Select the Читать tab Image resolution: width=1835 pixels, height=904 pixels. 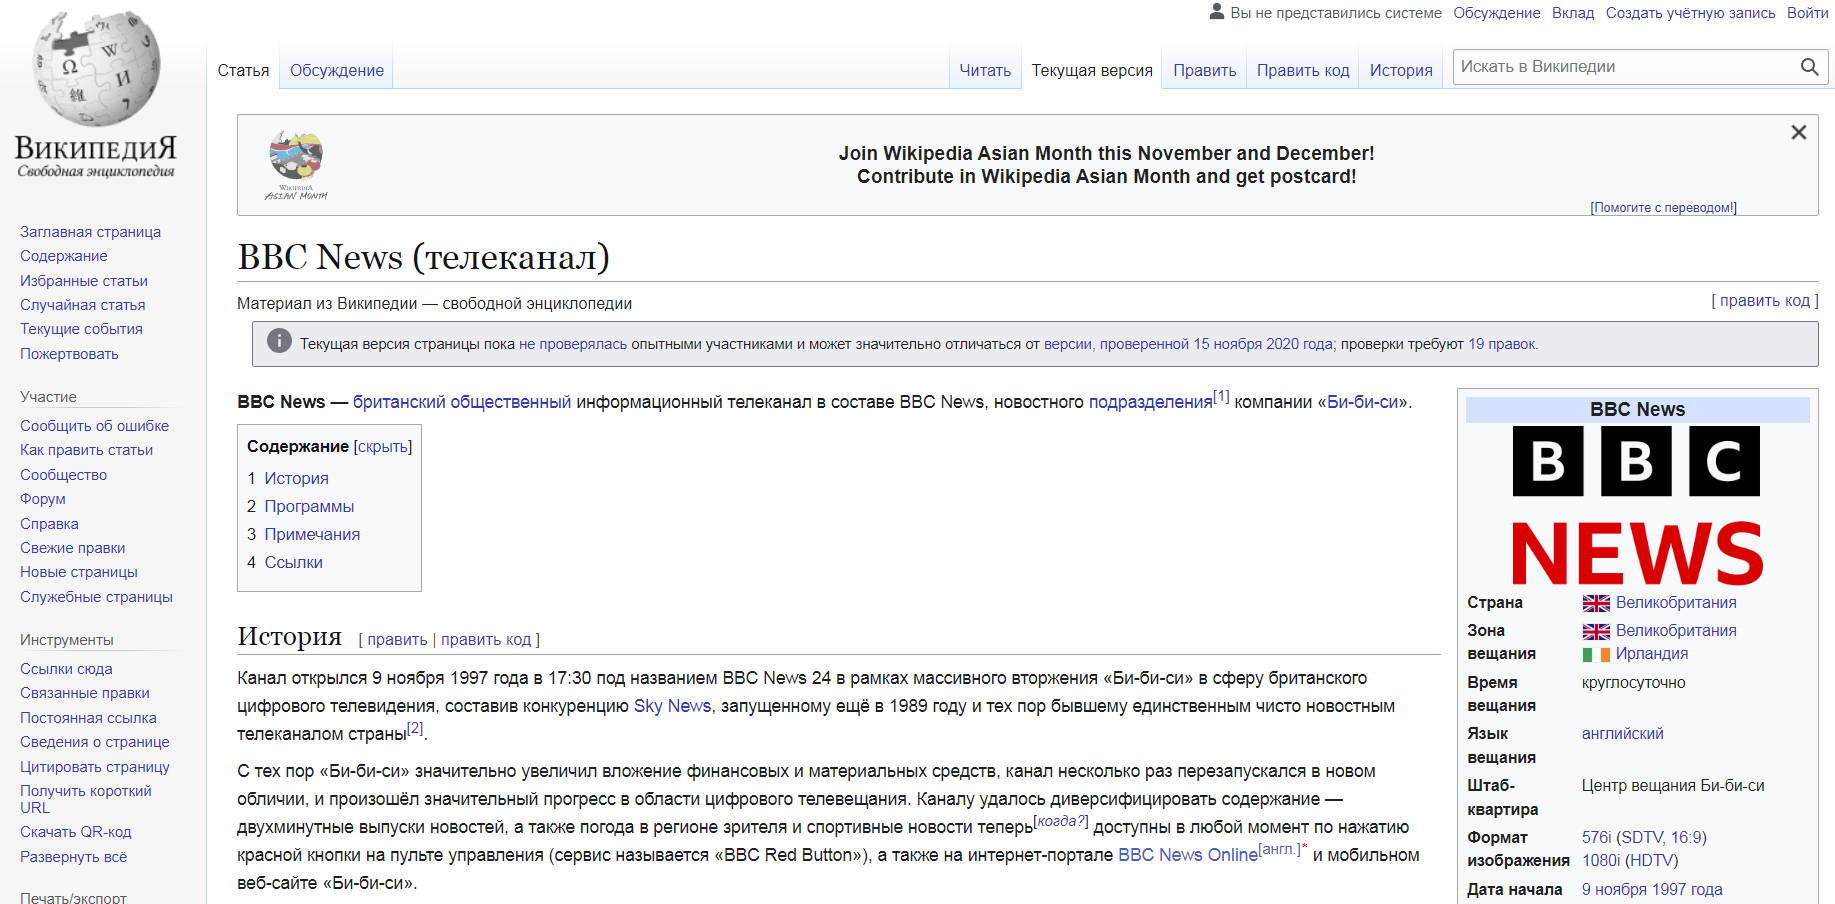[985, 70]
